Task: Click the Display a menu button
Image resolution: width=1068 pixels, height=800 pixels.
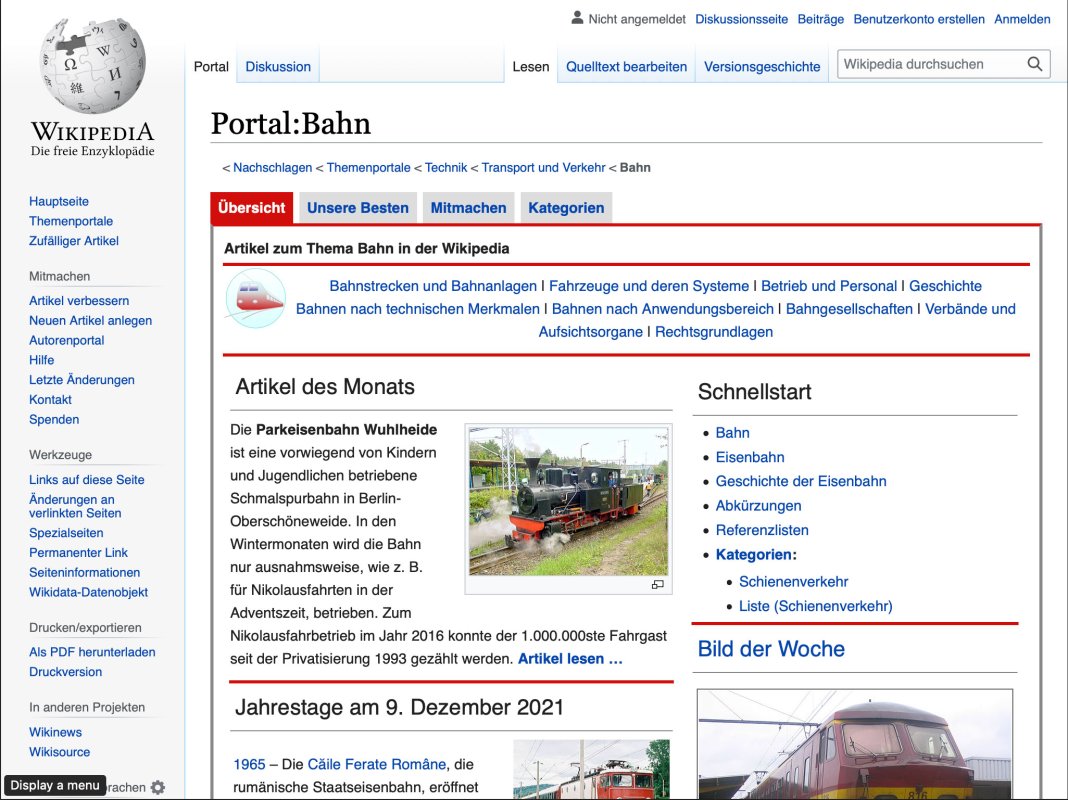Action: [x=55, y=786]
